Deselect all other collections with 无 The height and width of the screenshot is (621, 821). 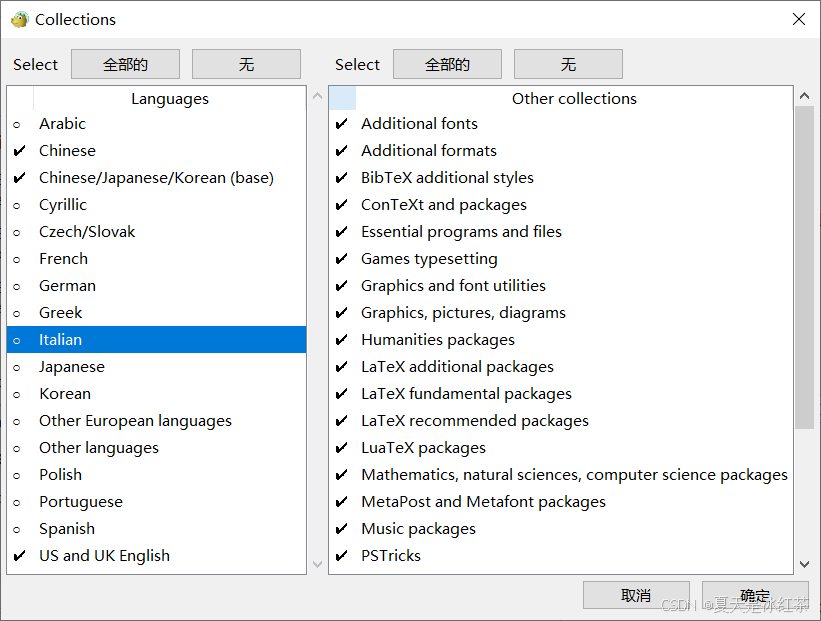pyautogui.click(x=569, y=64)
